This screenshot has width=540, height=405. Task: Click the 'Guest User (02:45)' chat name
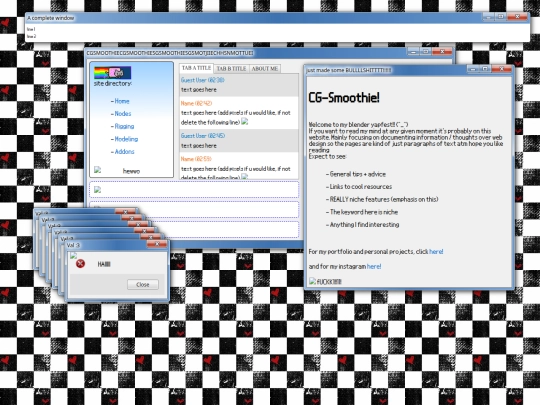[x=203, y=136]
